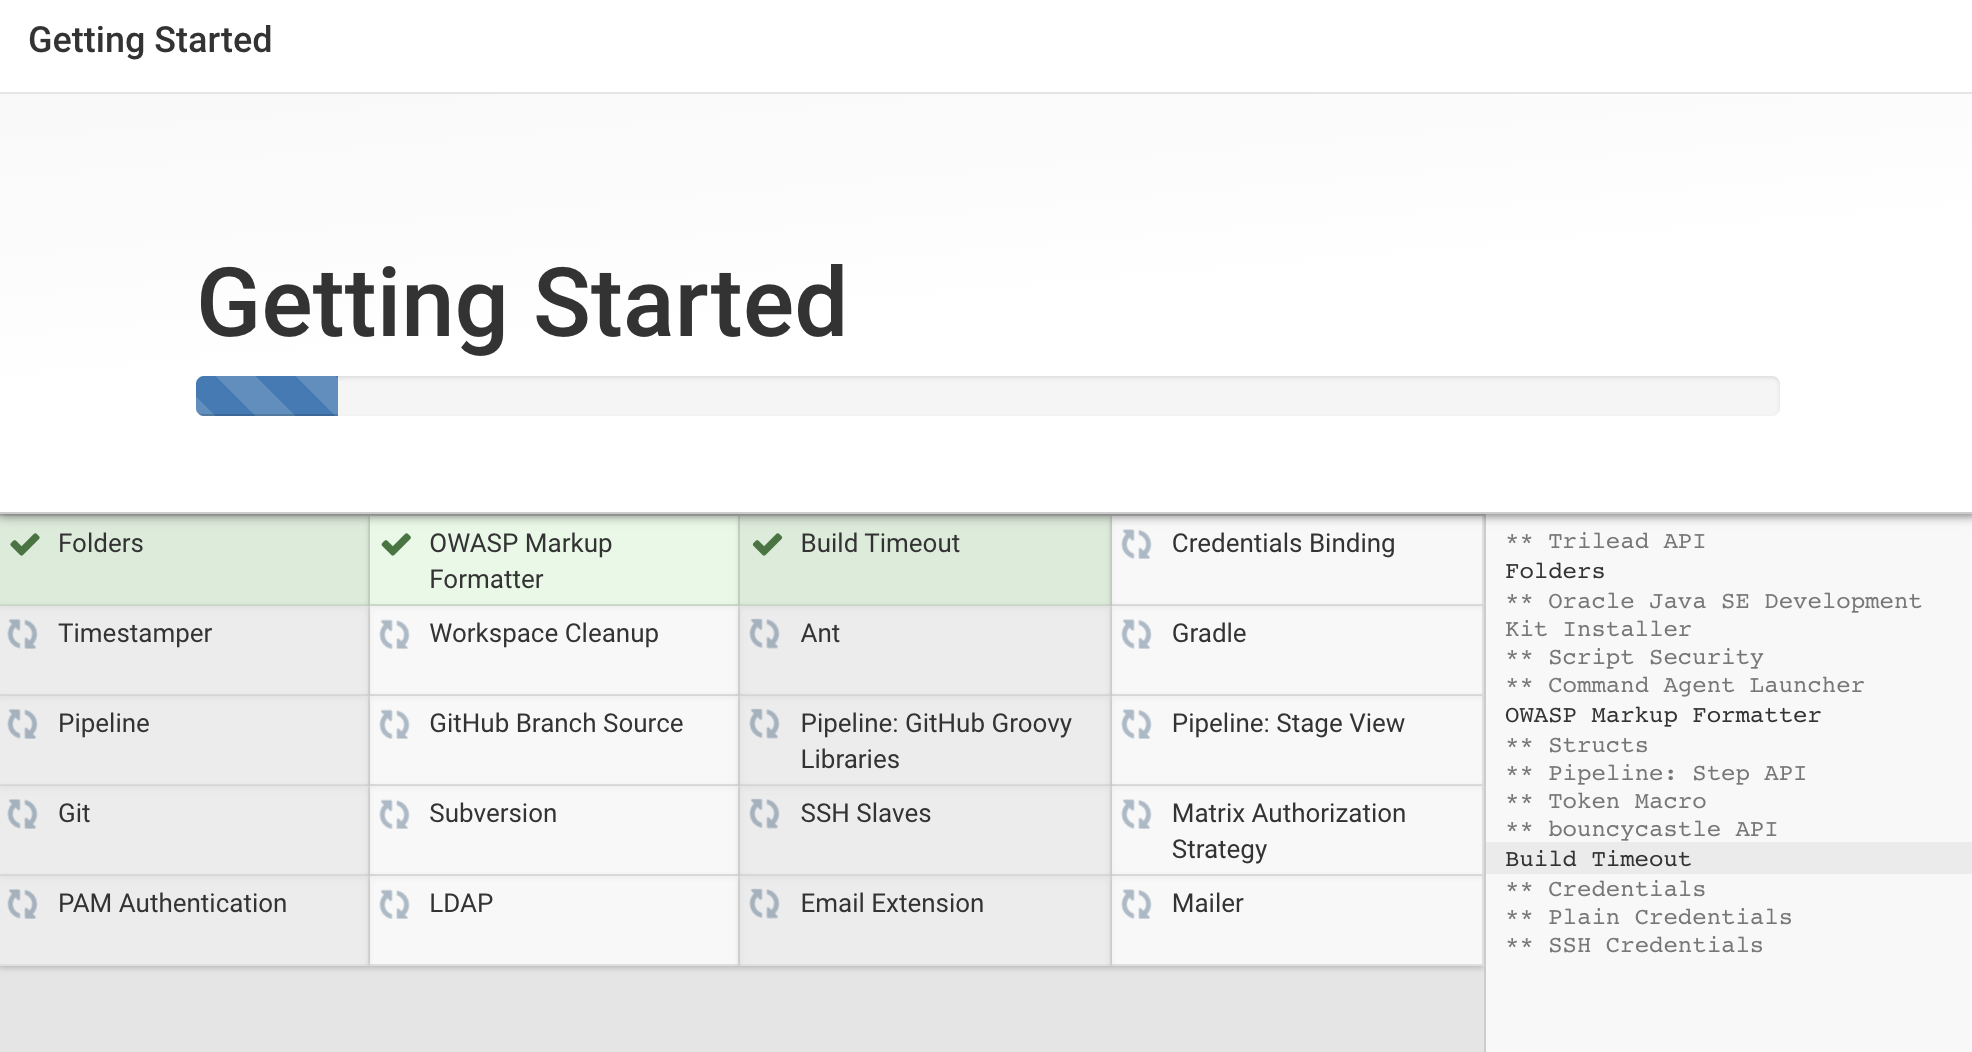
Task: Click the green checkmark beside Build Timeout
Action: click(x=767, y=544)
